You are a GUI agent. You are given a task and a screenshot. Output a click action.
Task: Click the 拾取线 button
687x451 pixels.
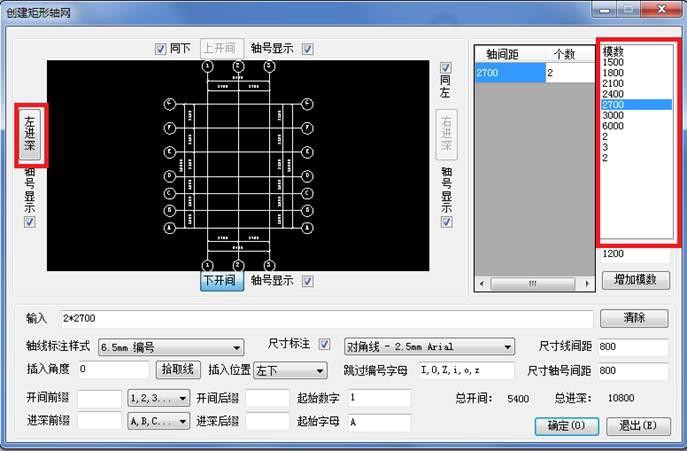(x=179, y=370)
